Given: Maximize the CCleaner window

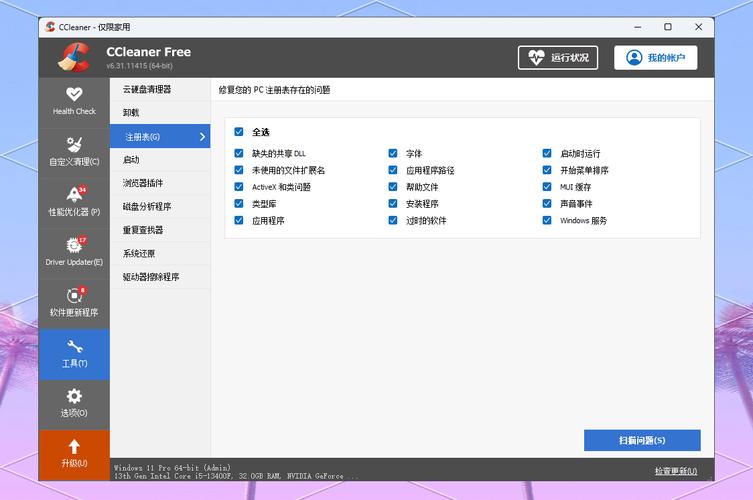Looking at the screenshot, I should pos(668,27).
